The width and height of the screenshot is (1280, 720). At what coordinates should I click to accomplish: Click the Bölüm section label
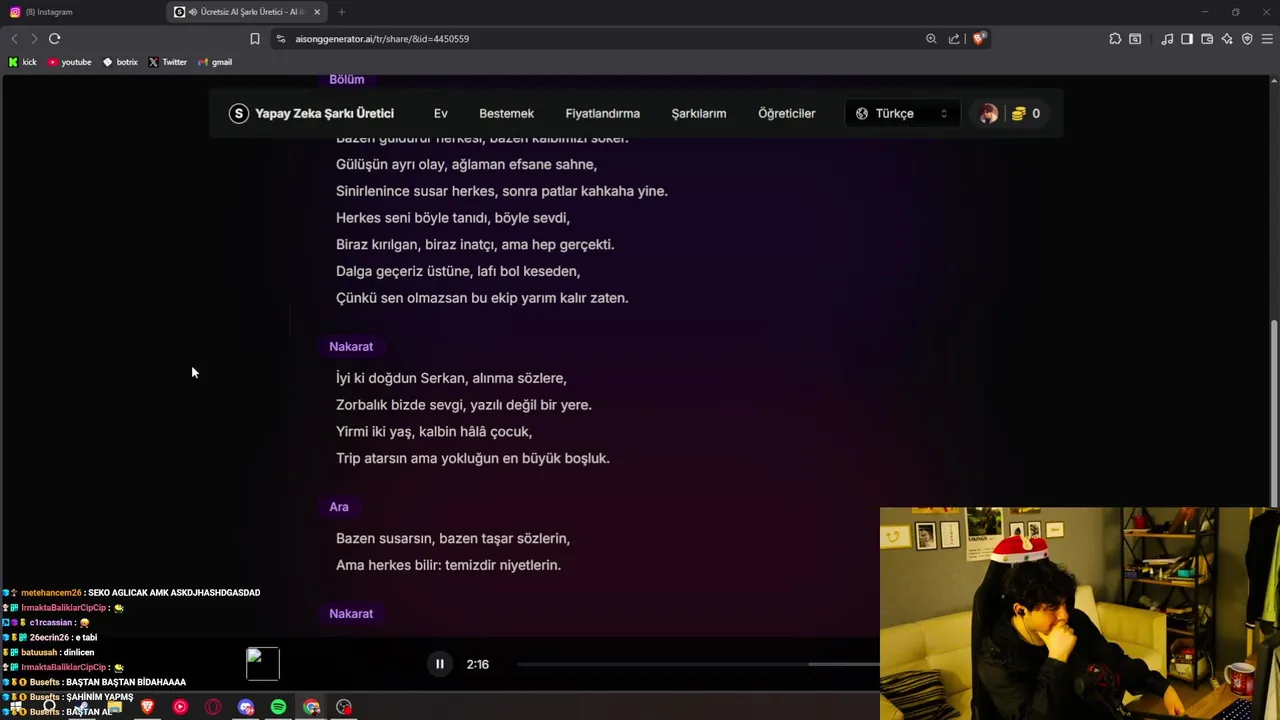click(x=347, y=80)
